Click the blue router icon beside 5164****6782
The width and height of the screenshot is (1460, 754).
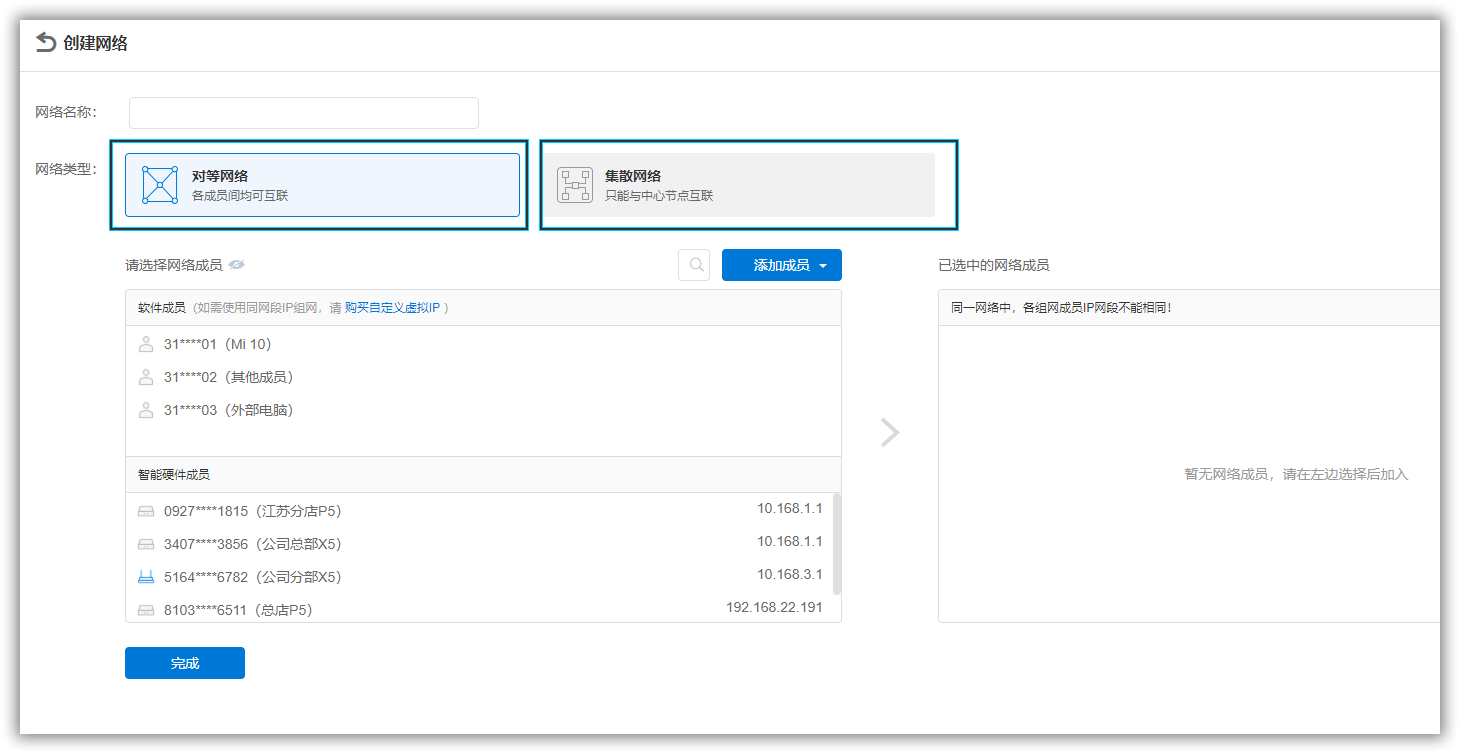[x=146, y=576]
